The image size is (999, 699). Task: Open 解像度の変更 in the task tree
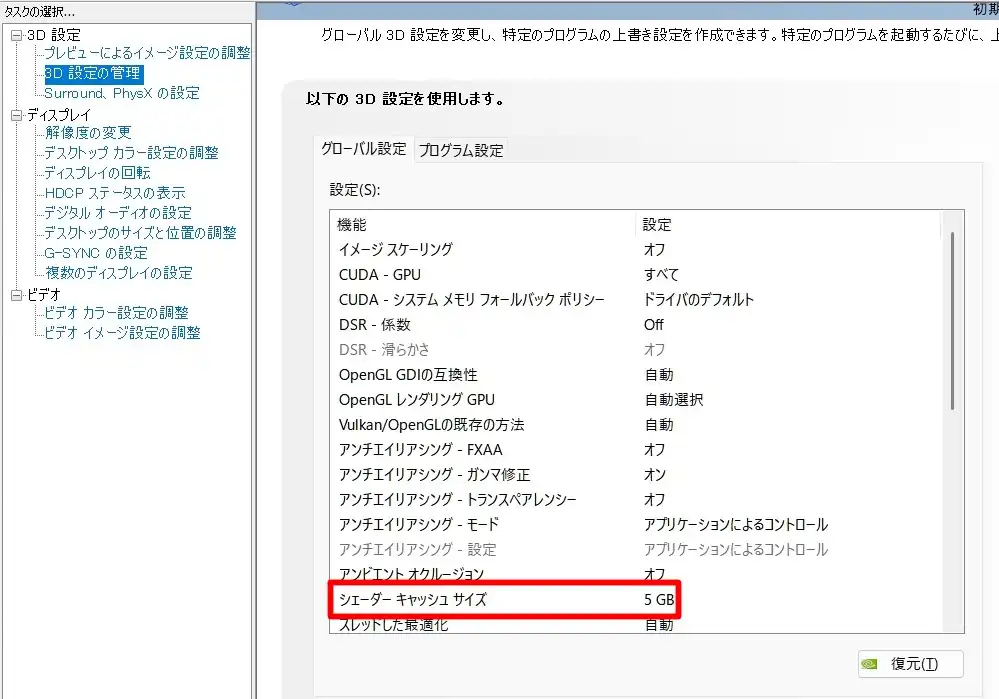pos(88,133)
